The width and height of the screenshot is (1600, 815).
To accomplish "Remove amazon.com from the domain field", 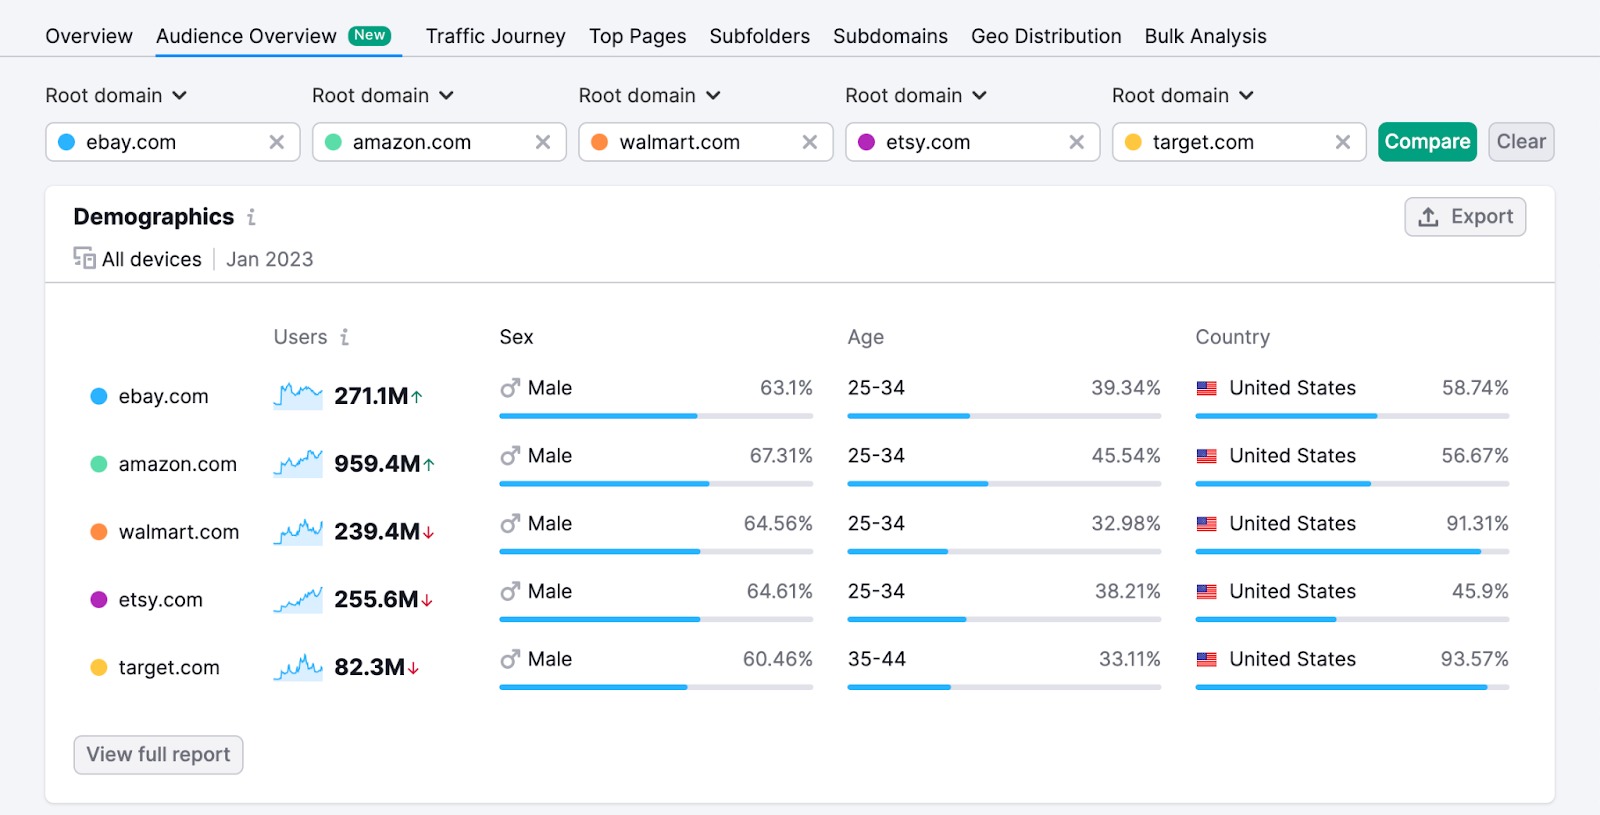I will (543, 142).
